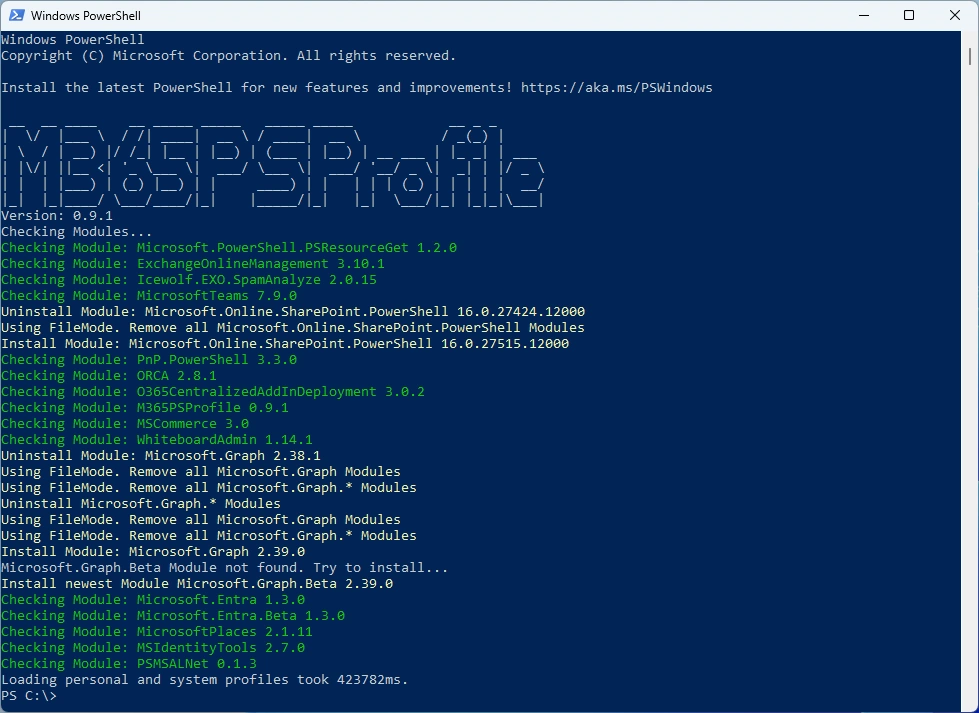Close the Windows PowerShell window
979x713 pixels.
click(955, 15)
